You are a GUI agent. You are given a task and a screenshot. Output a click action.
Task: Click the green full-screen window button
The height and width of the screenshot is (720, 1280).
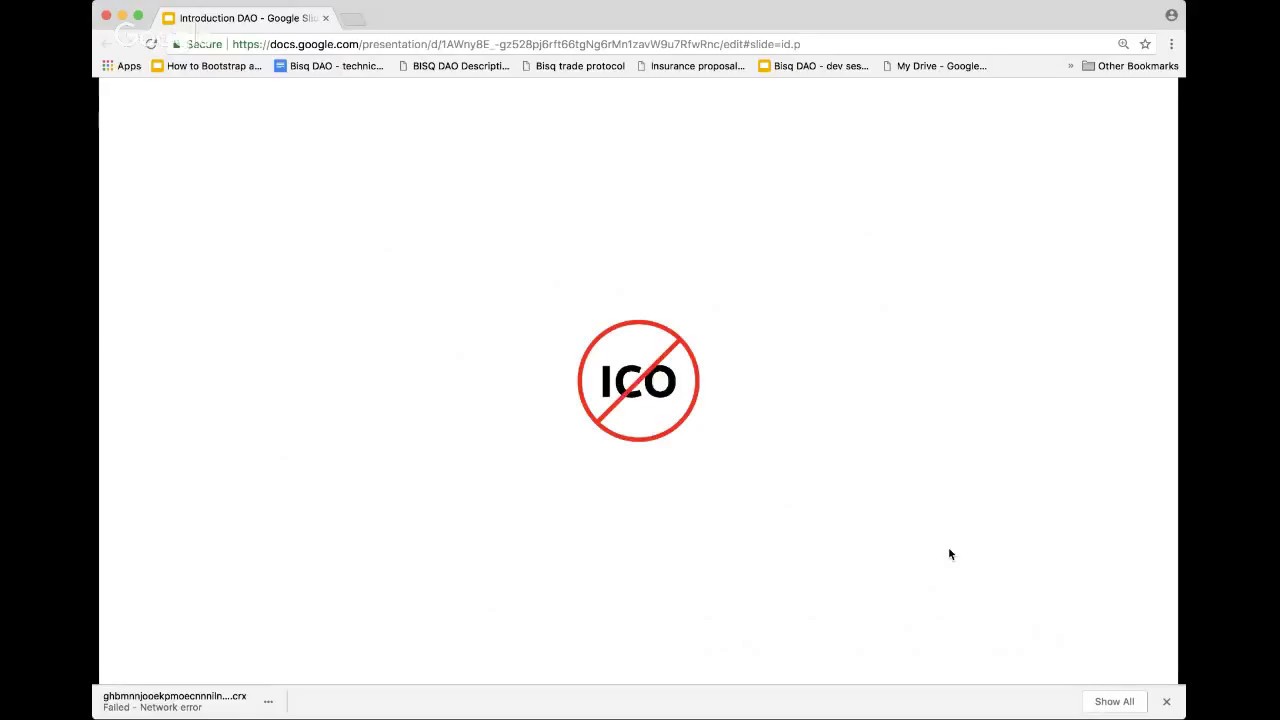[x=138, y=15]
